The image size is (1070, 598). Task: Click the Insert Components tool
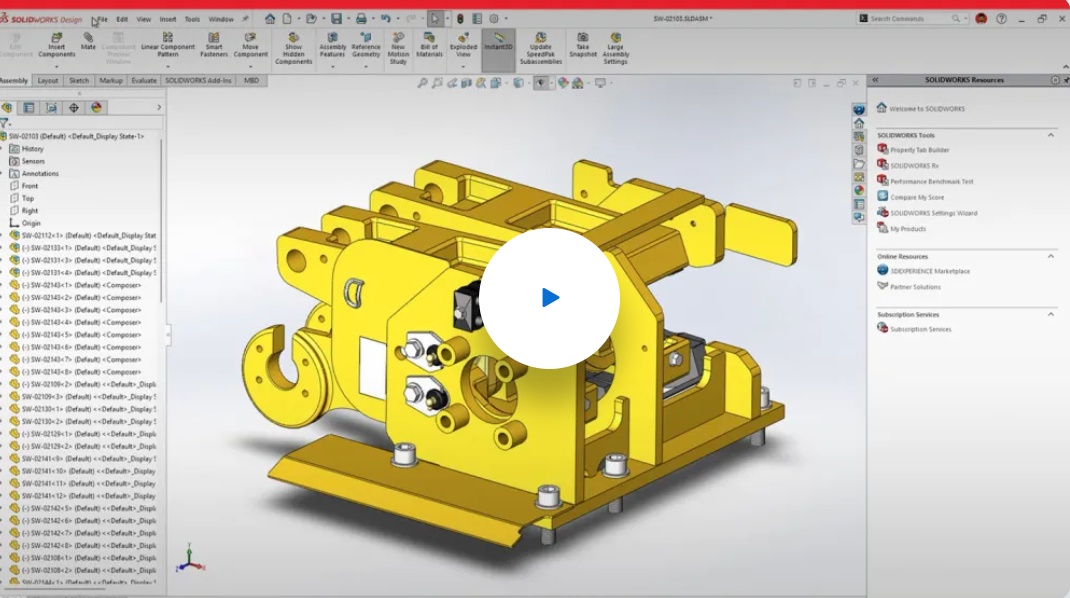point(57,46)
